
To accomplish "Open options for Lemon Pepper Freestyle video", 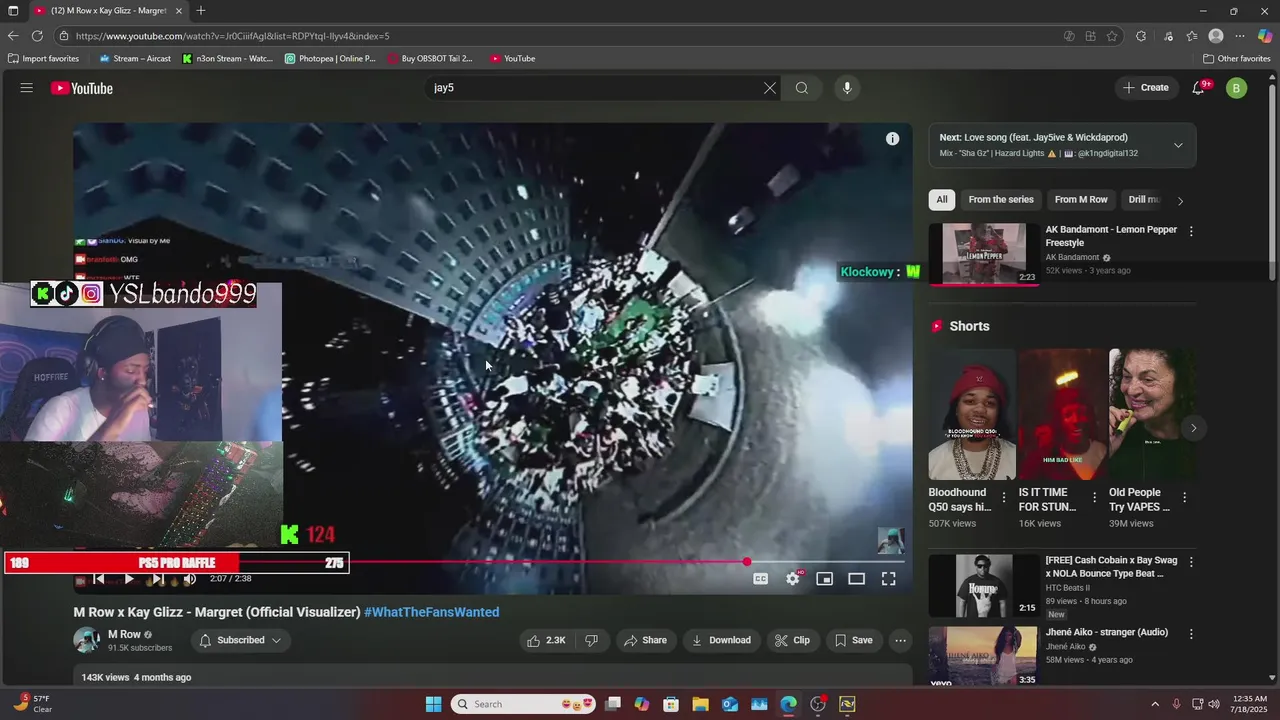I will tap(1190, 231).
